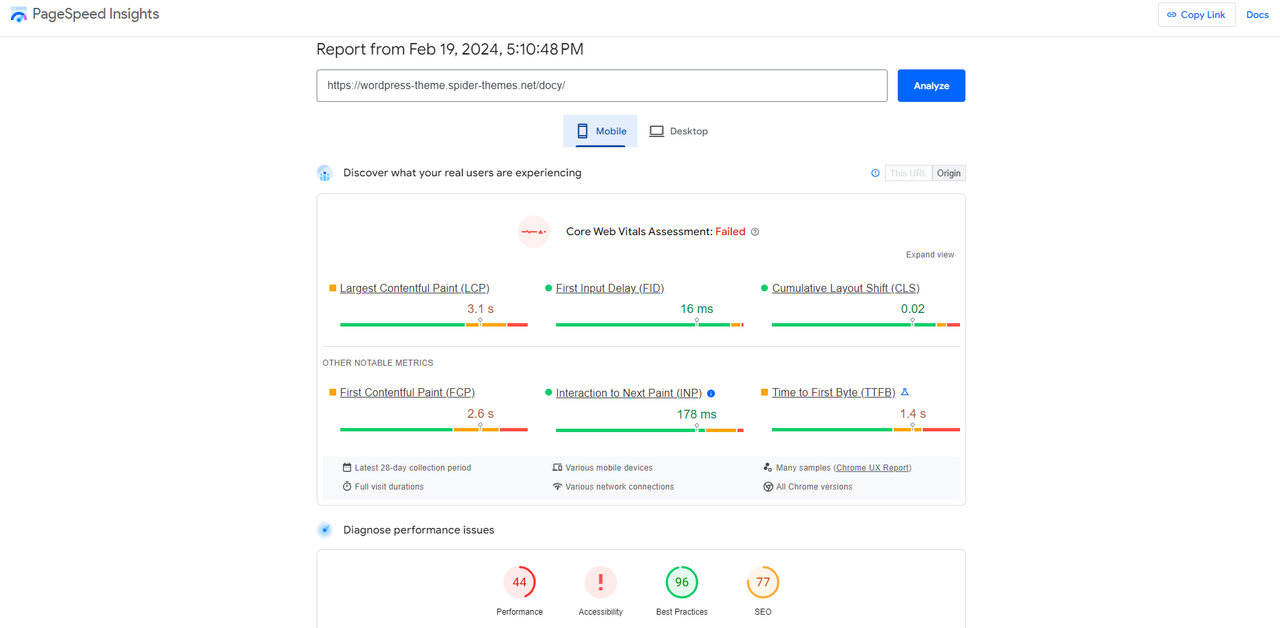
Task: Click the LCP distribution bar
Action: [x=434, y=325]
